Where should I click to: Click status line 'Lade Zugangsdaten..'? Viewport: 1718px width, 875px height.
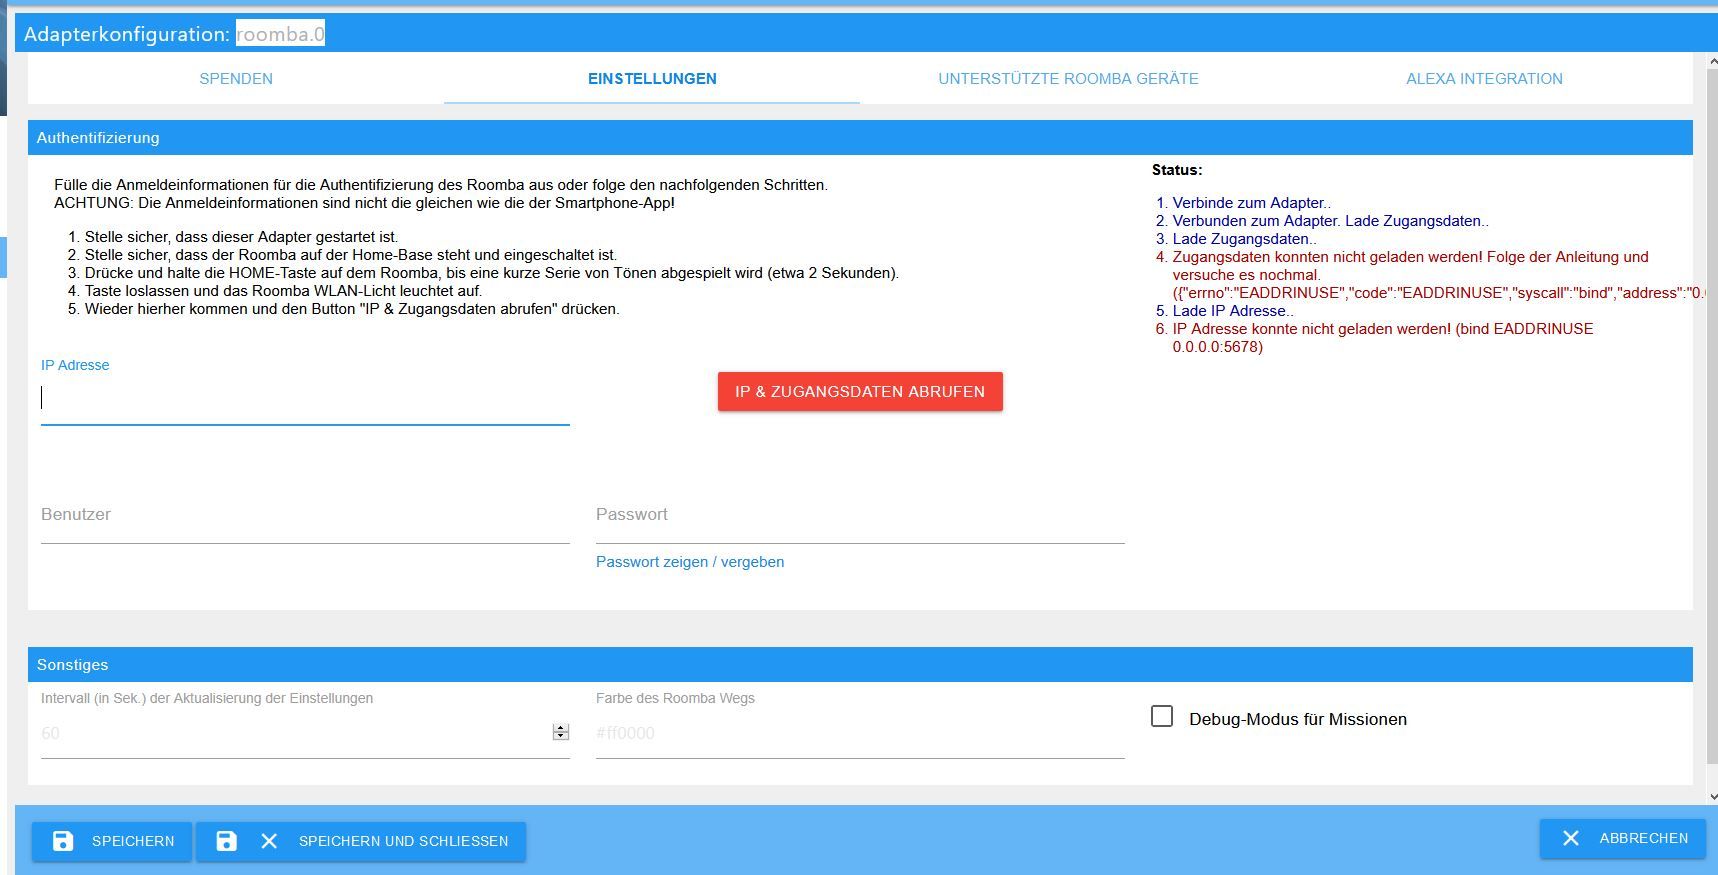point(1244,239)
